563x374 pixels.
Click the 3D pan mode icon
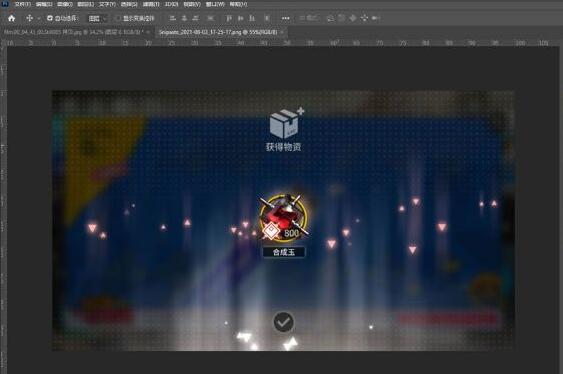click(353, 18)
